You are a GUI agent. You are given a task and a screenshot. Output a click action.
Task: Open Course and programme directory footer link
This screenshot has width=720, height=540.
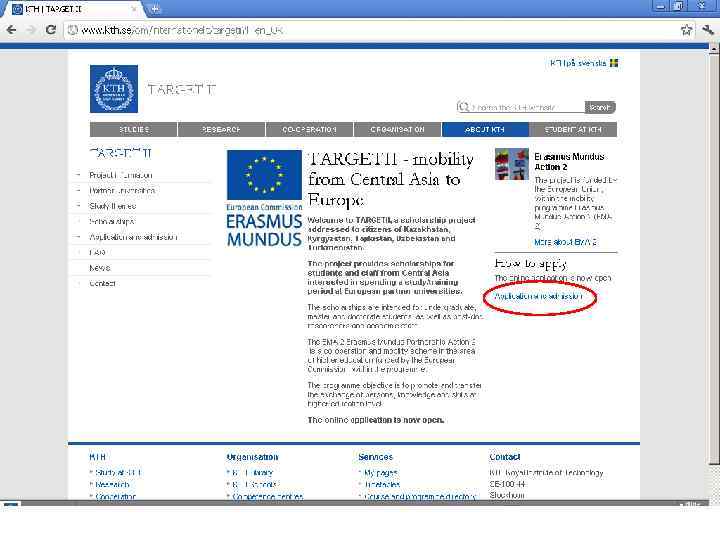420,496
